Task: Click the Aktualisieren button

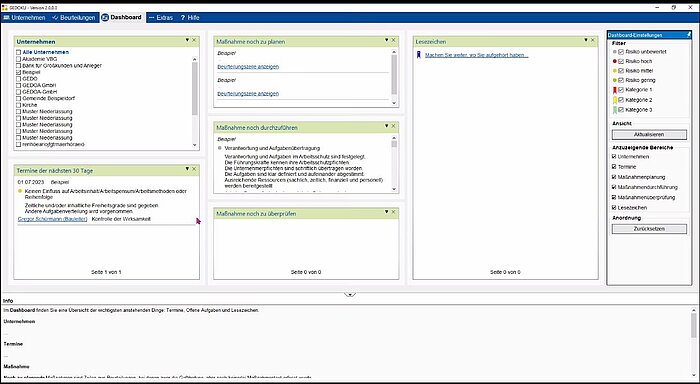Action: click(x=649, y=134)
